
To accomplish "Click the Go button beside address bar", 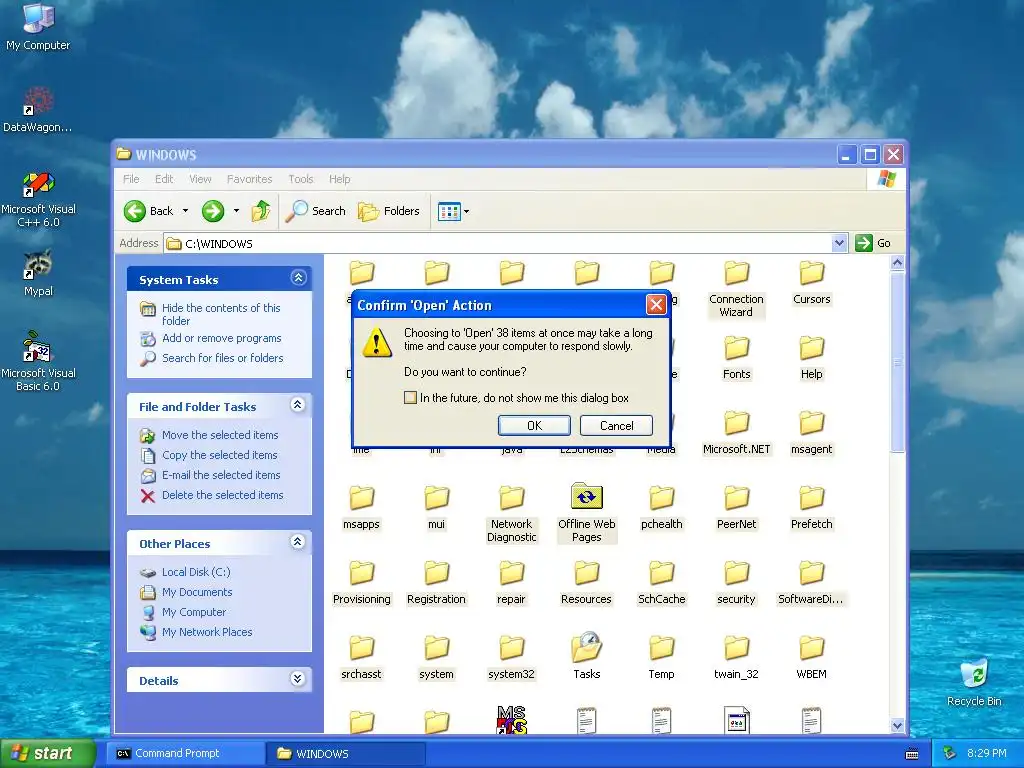I will 873,243.
